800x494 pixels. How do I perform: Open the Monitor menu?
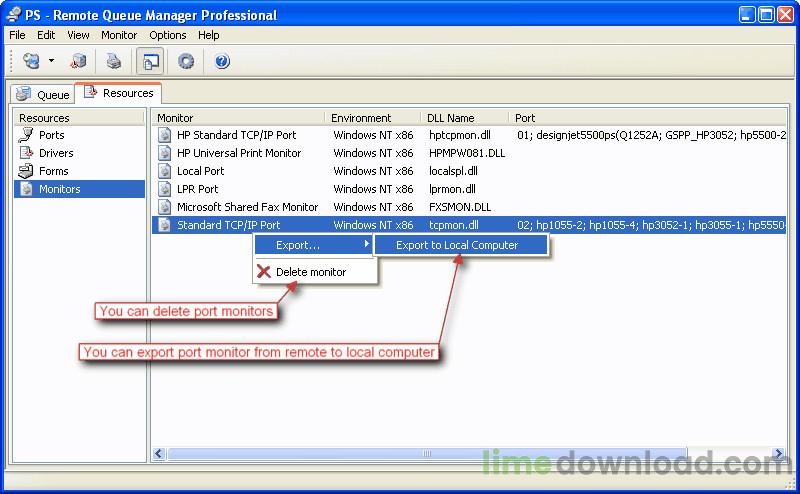119,35
